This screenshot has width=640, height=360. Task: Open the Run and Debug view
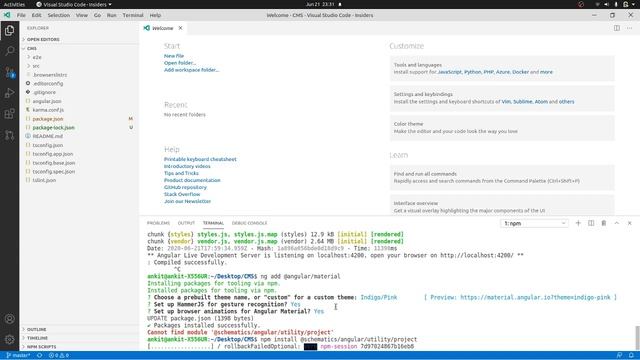[9, 93]
